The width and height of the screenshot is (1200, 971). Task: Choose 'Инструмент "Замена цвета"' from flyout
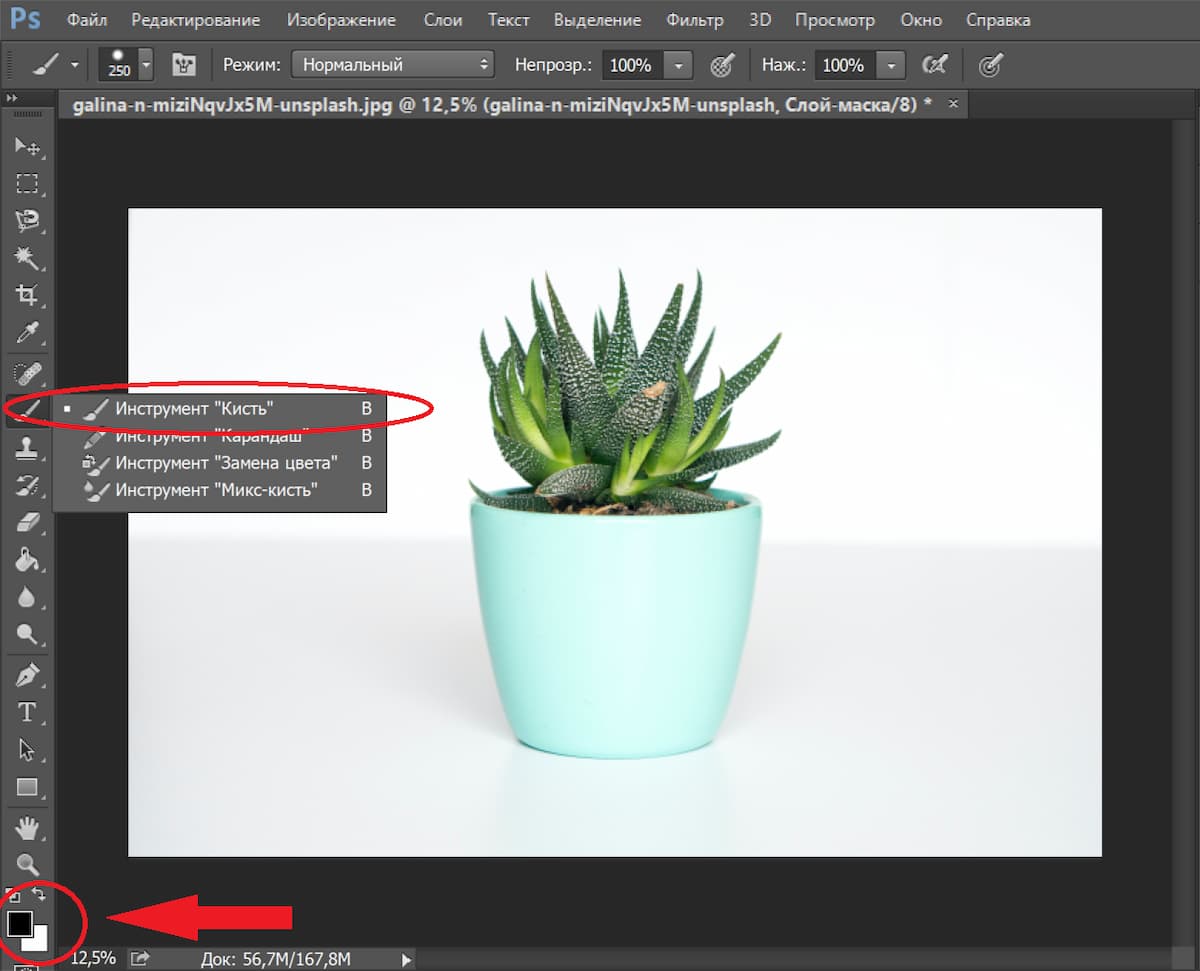tap(226, 463)
